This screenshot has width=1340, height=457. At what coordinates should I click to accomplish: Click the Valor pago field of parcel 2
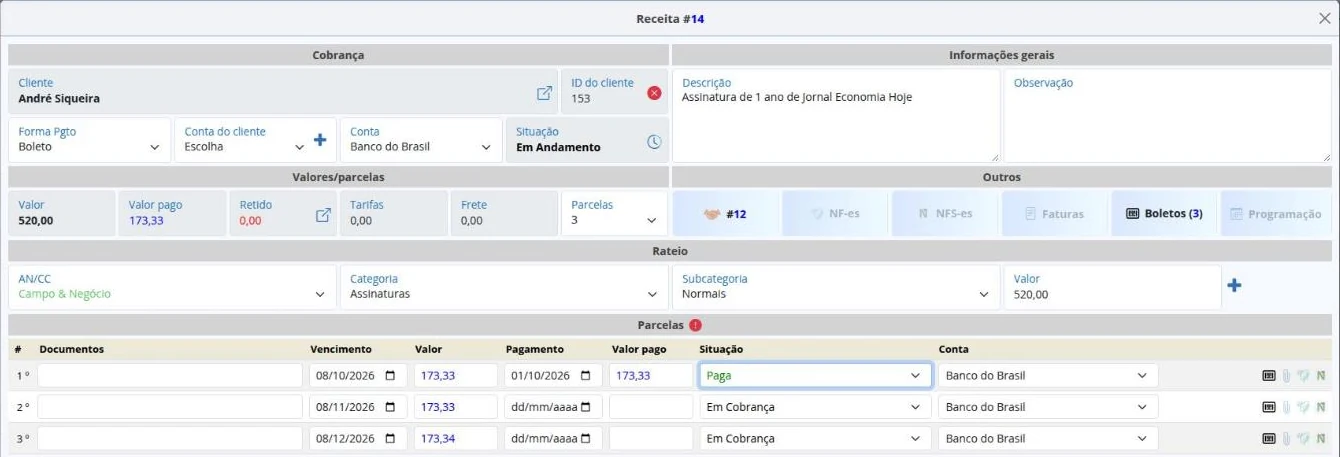pyautogui.click(x=651, y=407)
